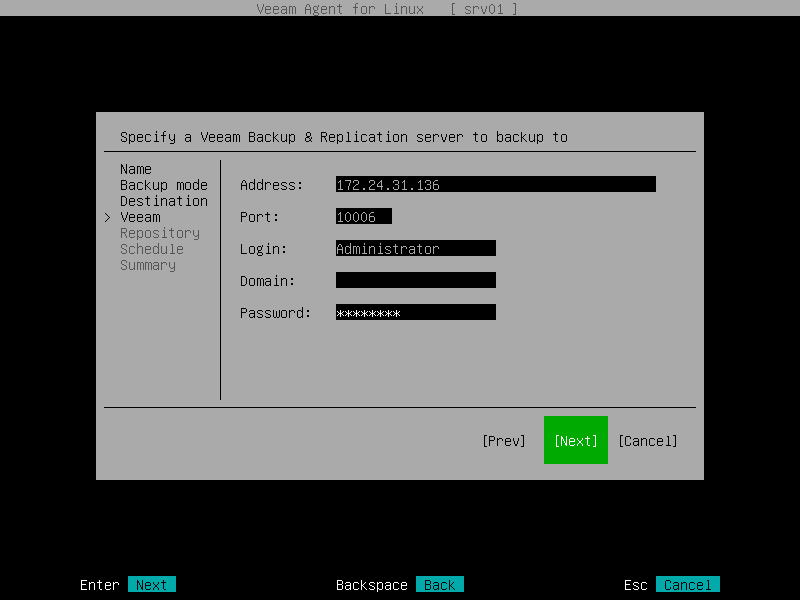Edit the Login field containing Administrator
This screenshot has width=800, height=600.
(x=415, y=248)
